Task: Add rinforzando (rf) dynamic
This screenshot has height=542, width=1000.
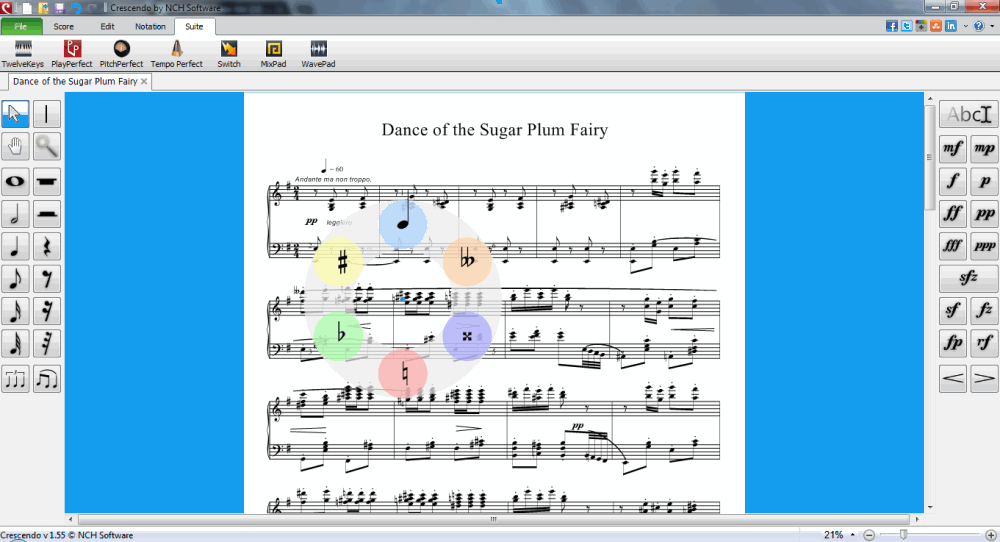Action: coord(984,343)
